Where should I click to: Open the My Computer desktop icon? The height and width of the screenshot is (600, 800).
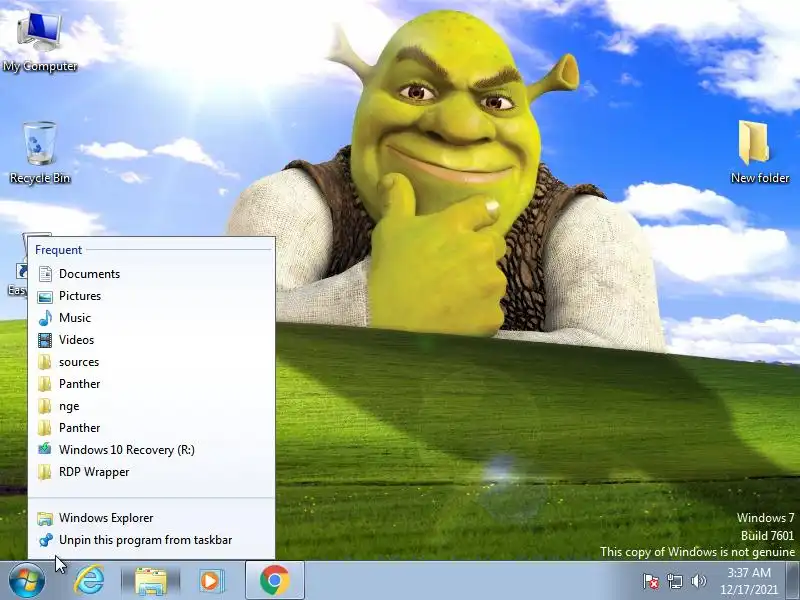coord(39,42)
